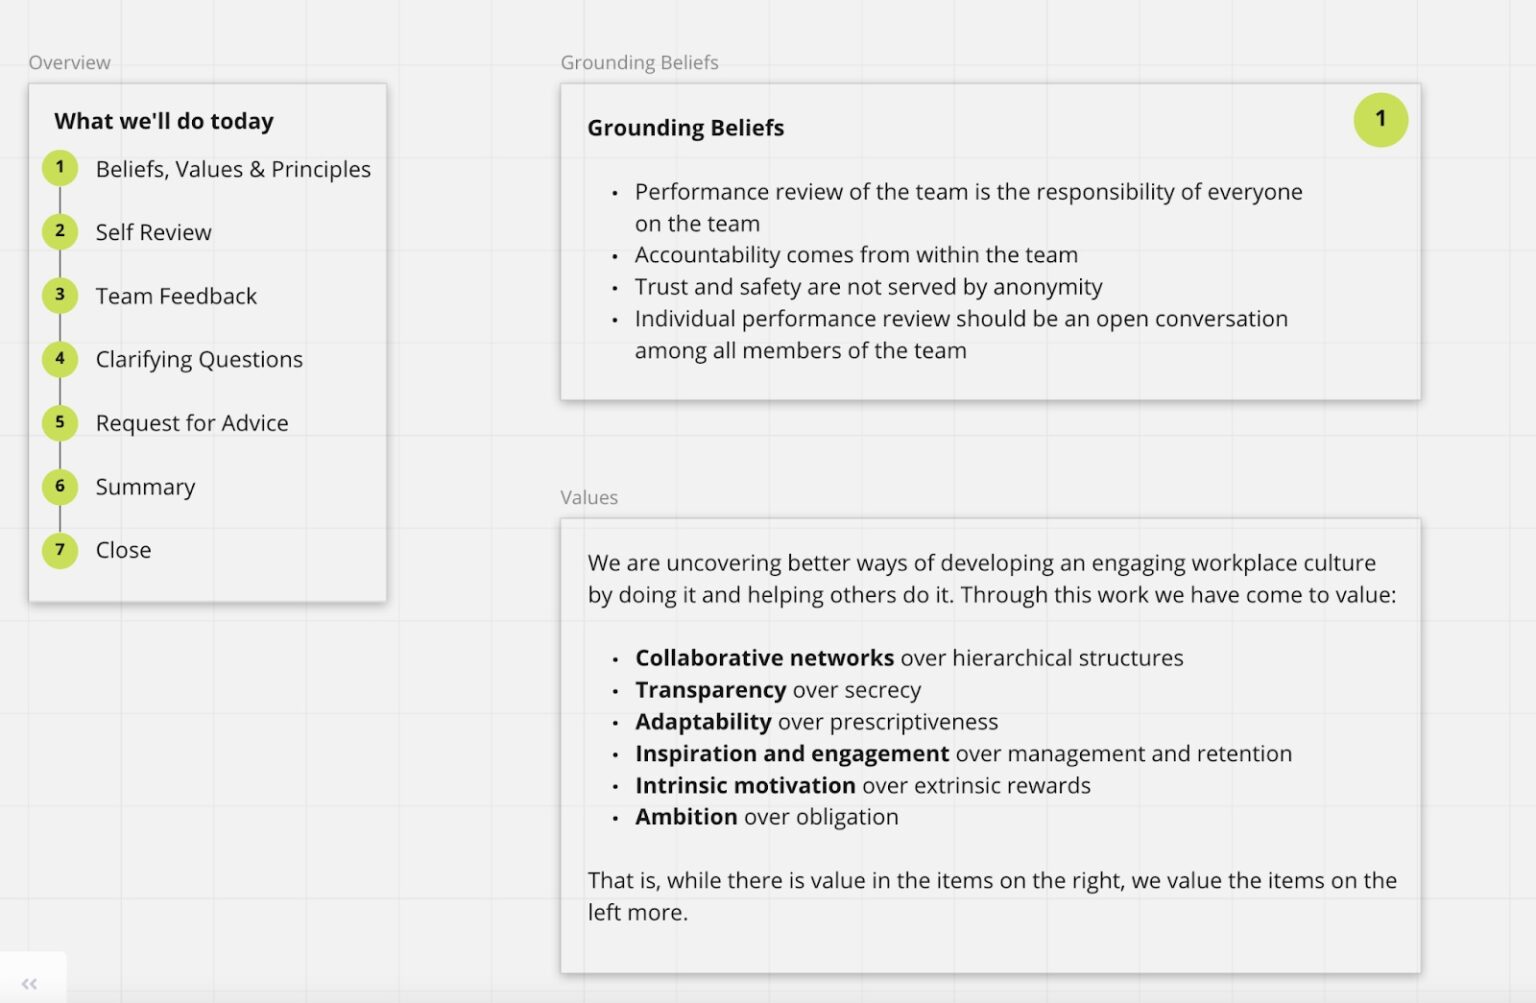Click the green step 5 circle beside Request for Advice
This screenshot has width=1536, height=1003.
click(60, 422)
